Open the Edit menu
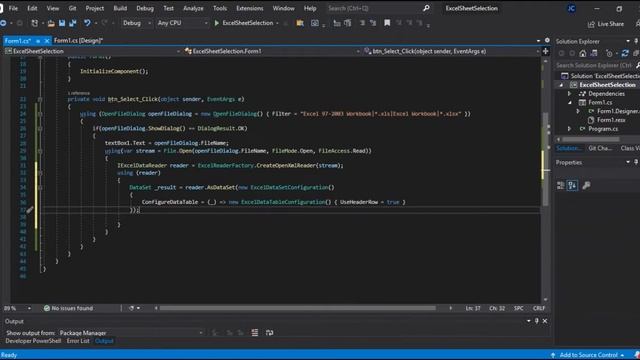 click(32, 8)
